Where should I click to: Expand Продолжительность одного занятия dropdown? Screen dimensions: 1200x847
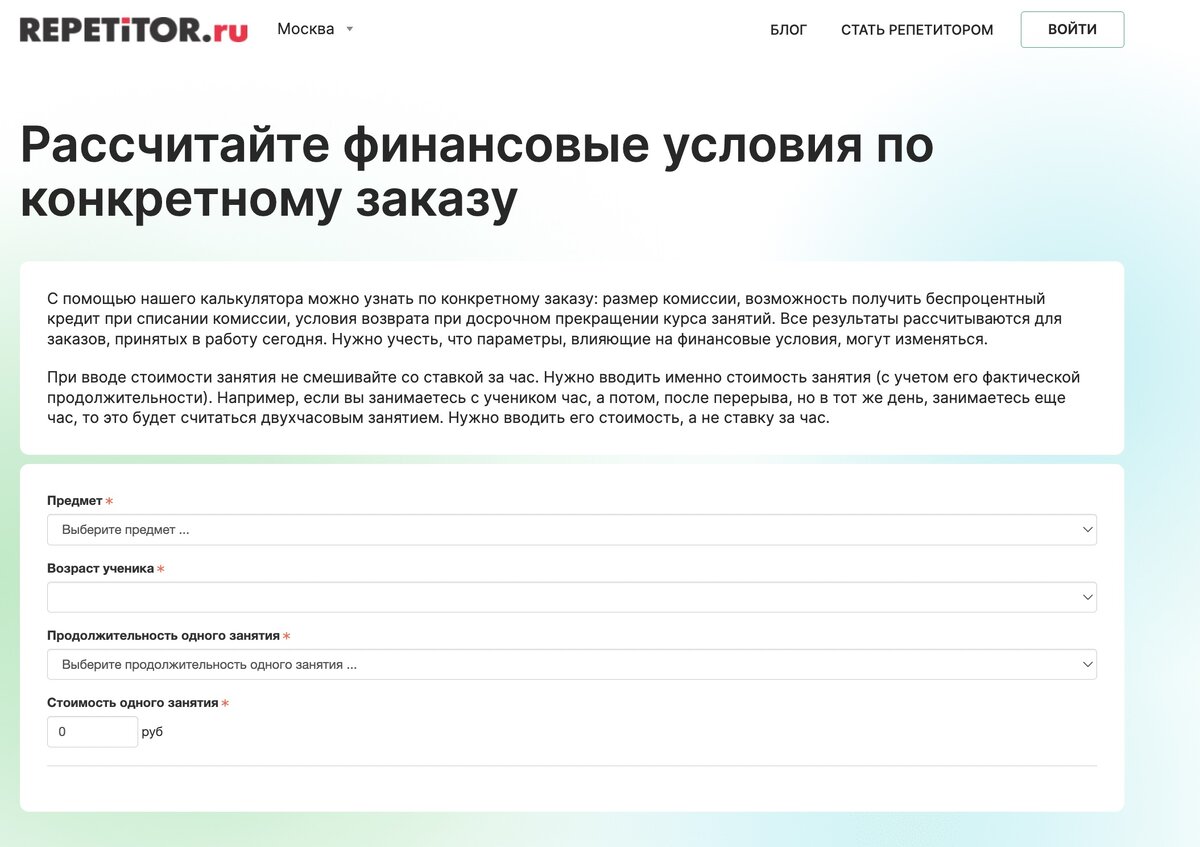click(572, 664)
